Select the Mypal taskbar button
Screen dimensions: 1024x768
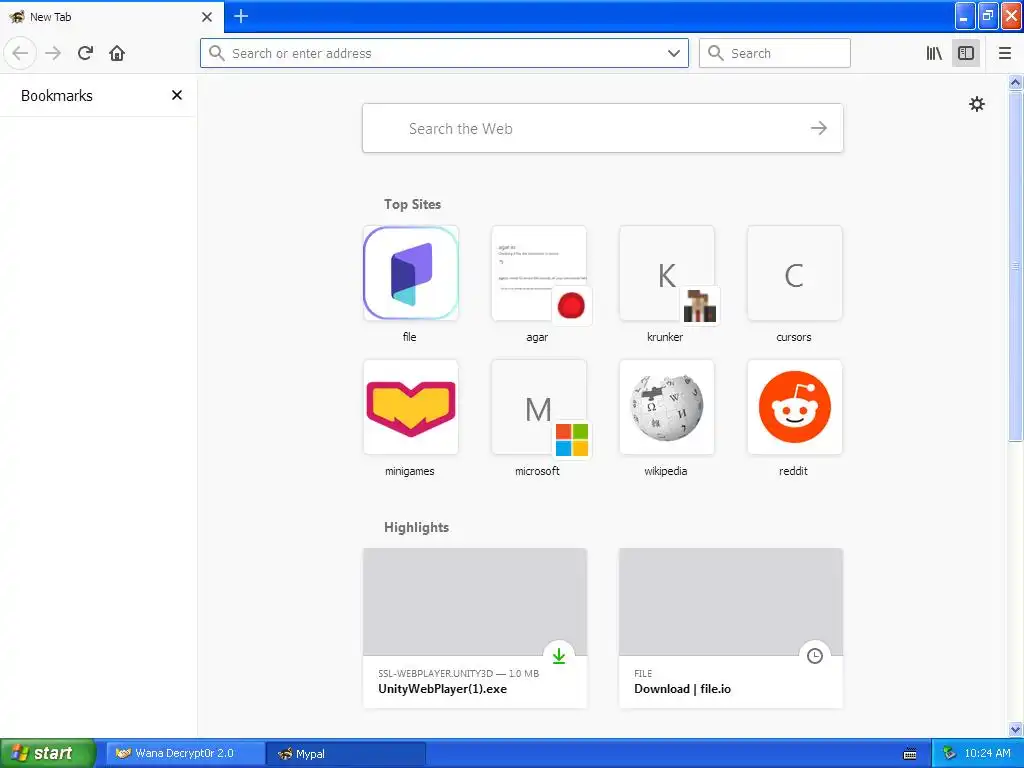point(346,754)
